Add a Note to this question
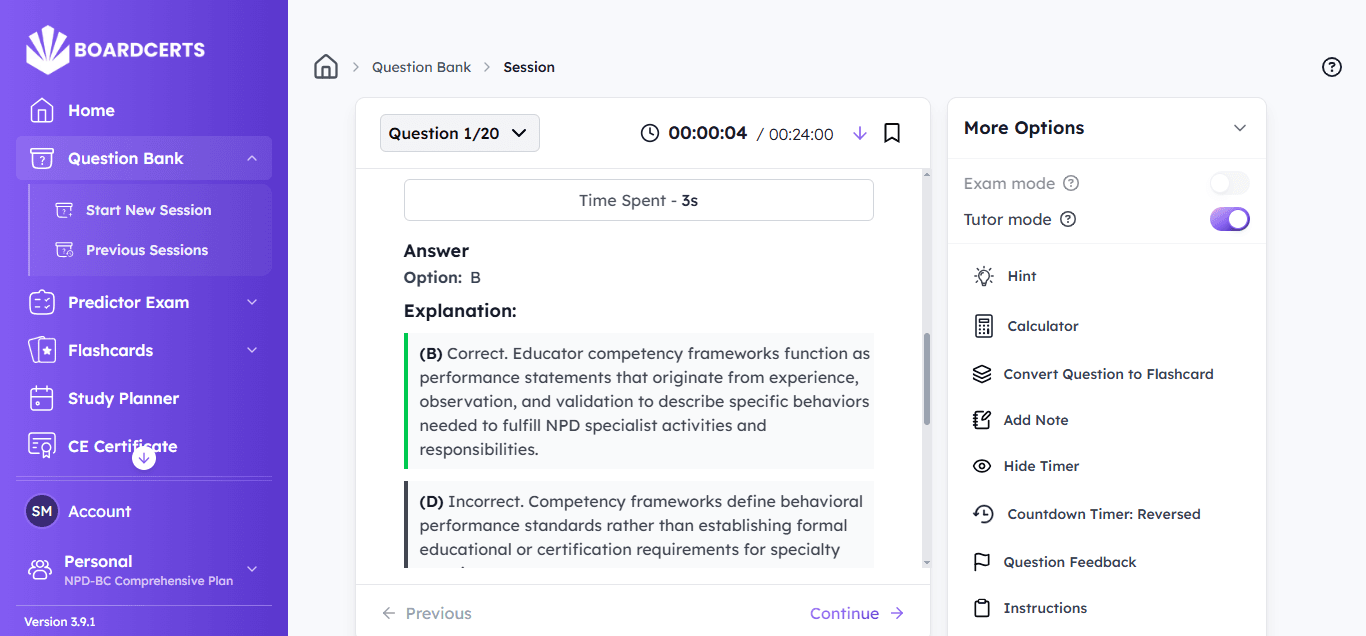Image resolution: width=1366 pixels, height=636 pixels. tap(1035, 420)
